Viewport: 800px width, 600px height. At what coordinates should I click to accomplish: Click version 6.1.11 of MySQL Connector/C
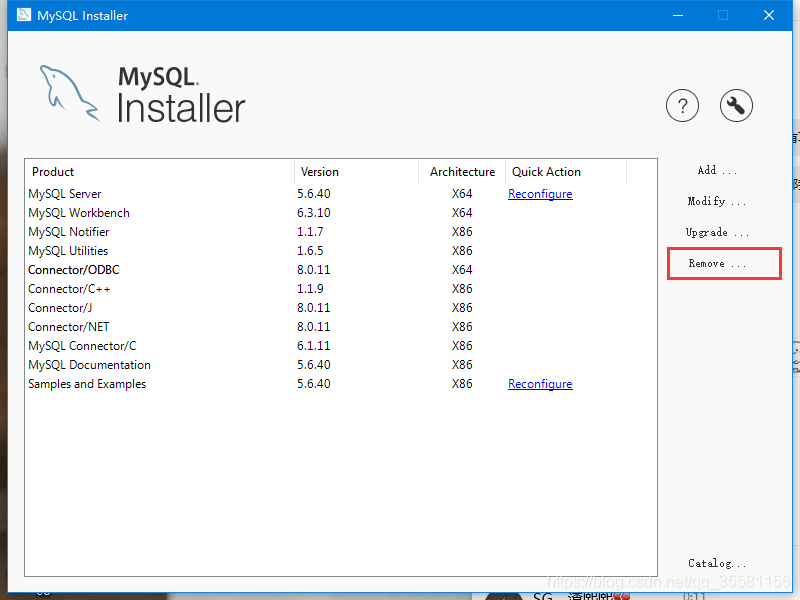pyautogui.click(x=314, y=345)
